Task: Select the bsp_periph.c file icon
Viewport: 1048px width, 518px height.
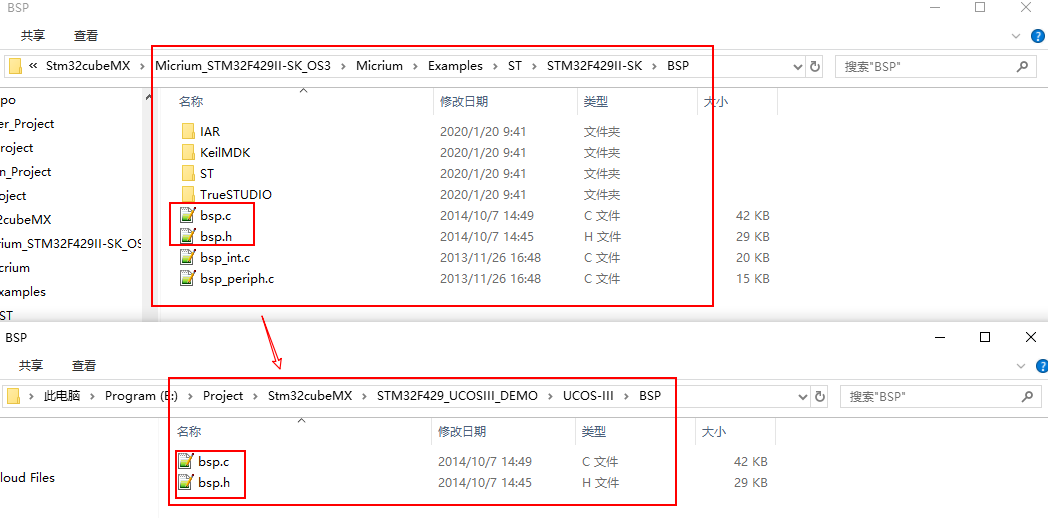Action: [187, 279]
